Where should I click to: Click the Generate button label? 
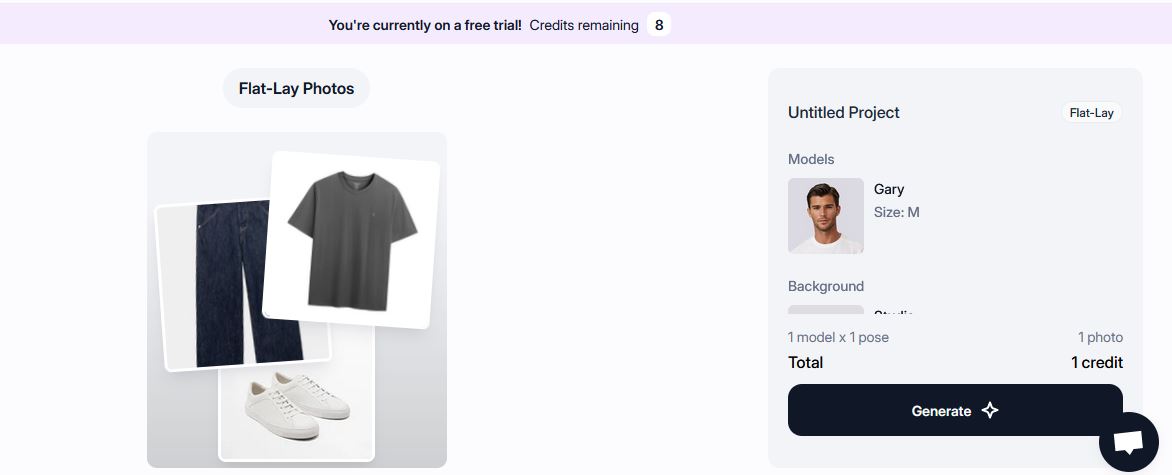pyautogui.click(x=941, y=411)
